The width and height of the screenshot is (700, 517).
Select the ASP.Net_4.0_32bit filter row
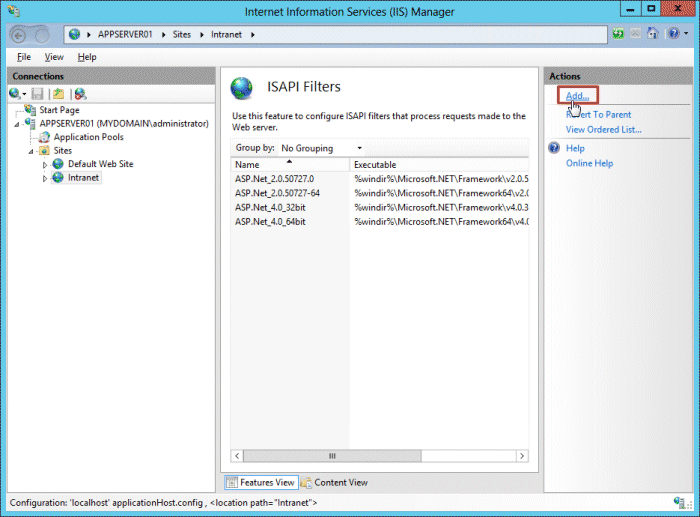point(379,208)
